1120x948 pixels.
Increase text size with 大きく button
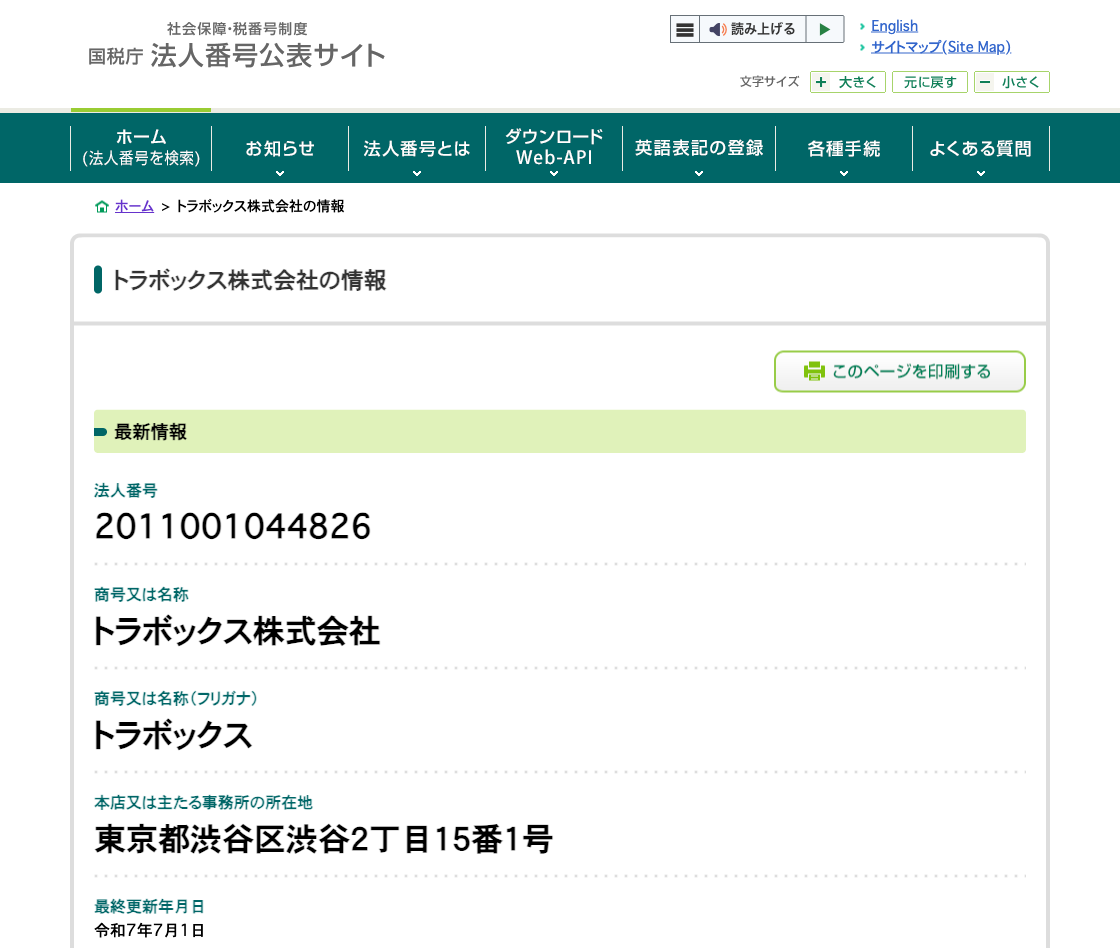pyautogui.click(x=848, y=82)
